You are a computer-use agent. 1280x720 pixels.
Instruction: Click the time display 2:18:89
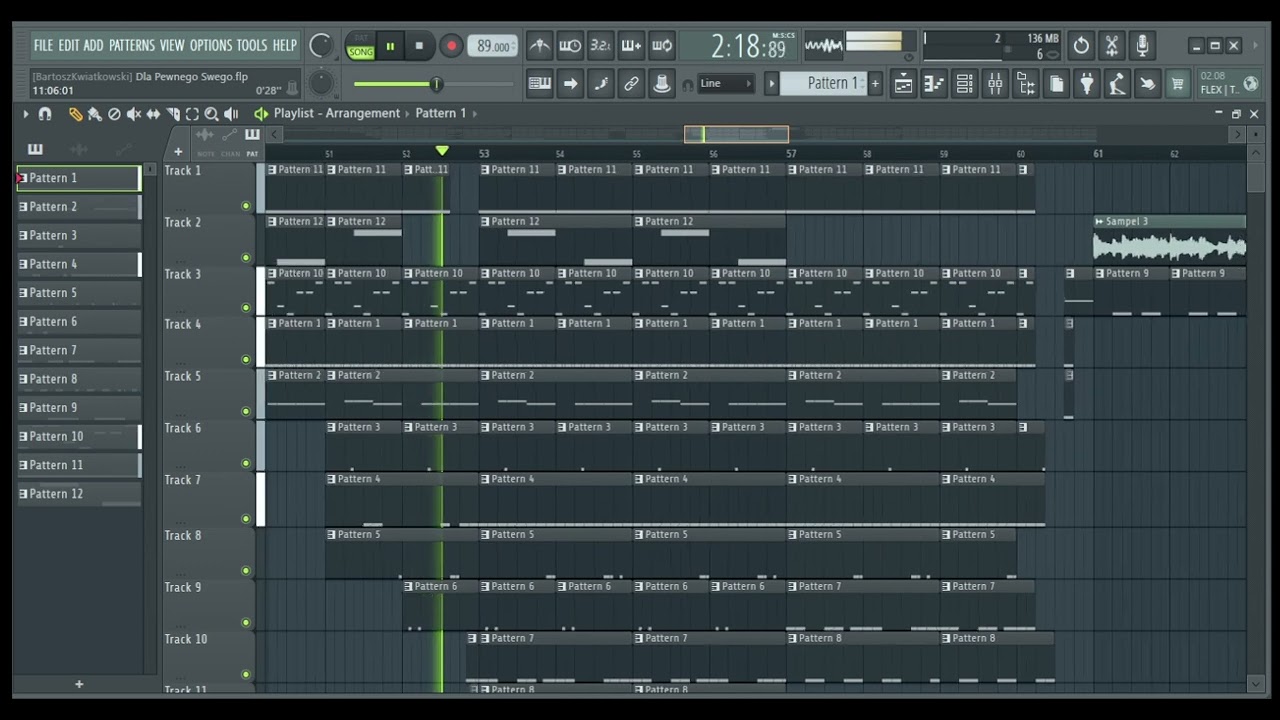coord(749,46)
